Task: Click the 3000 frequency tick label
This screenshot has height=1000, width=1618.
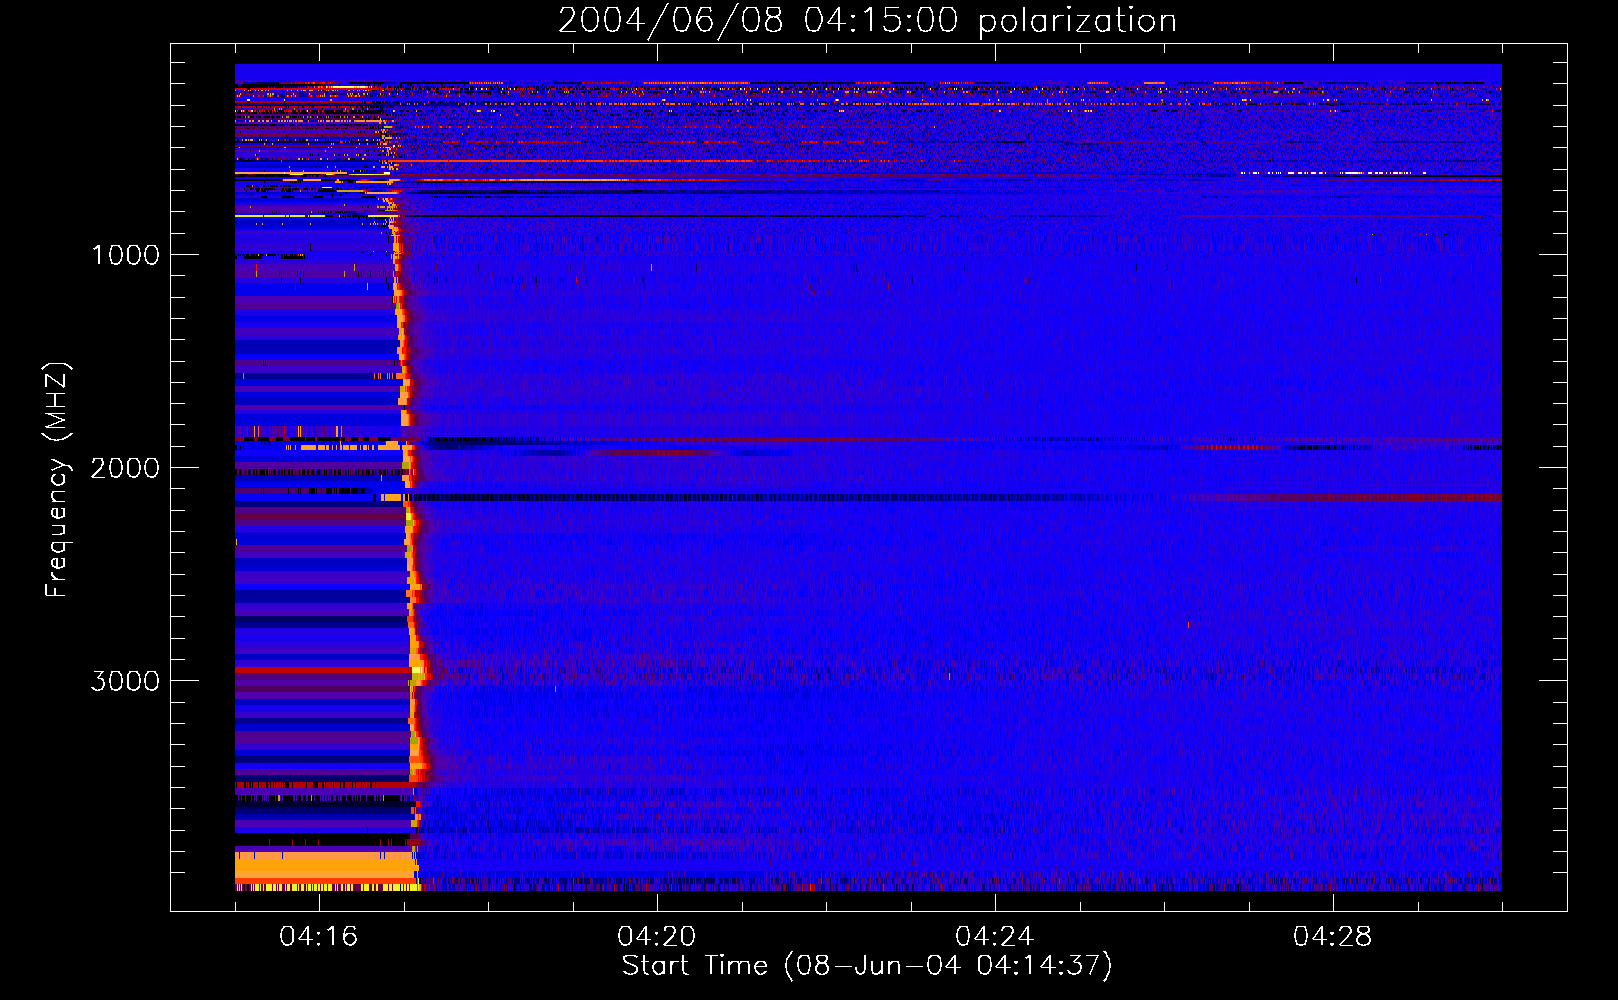Action: click(125, 681)
